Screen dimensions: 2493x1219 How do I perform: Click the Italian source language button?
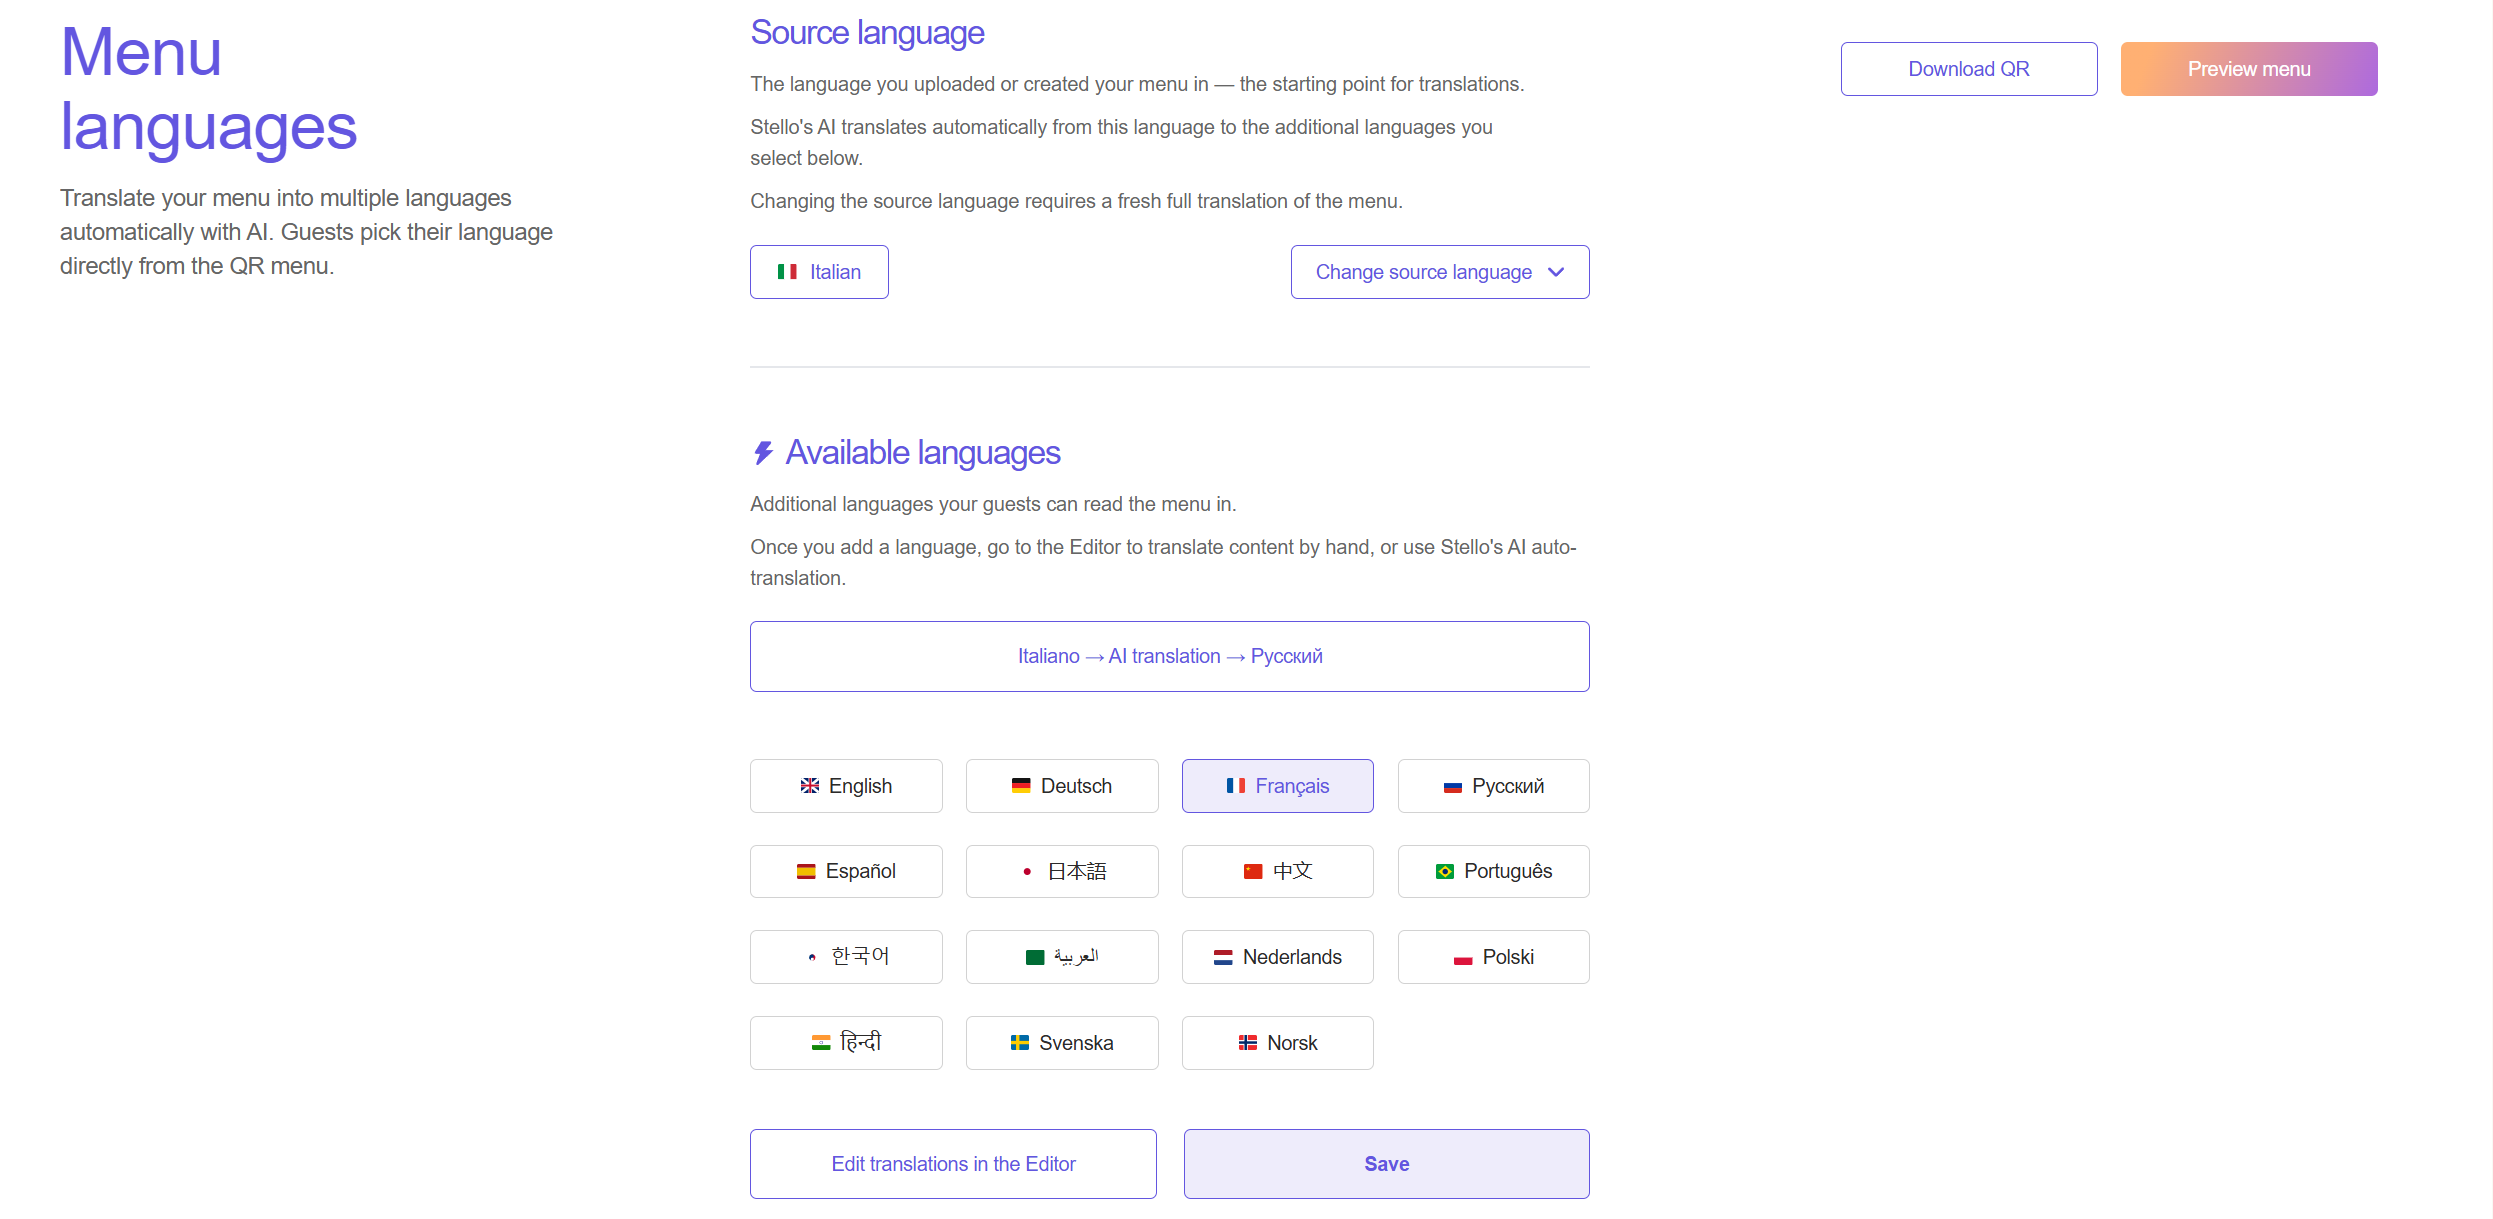pos(819,272)
